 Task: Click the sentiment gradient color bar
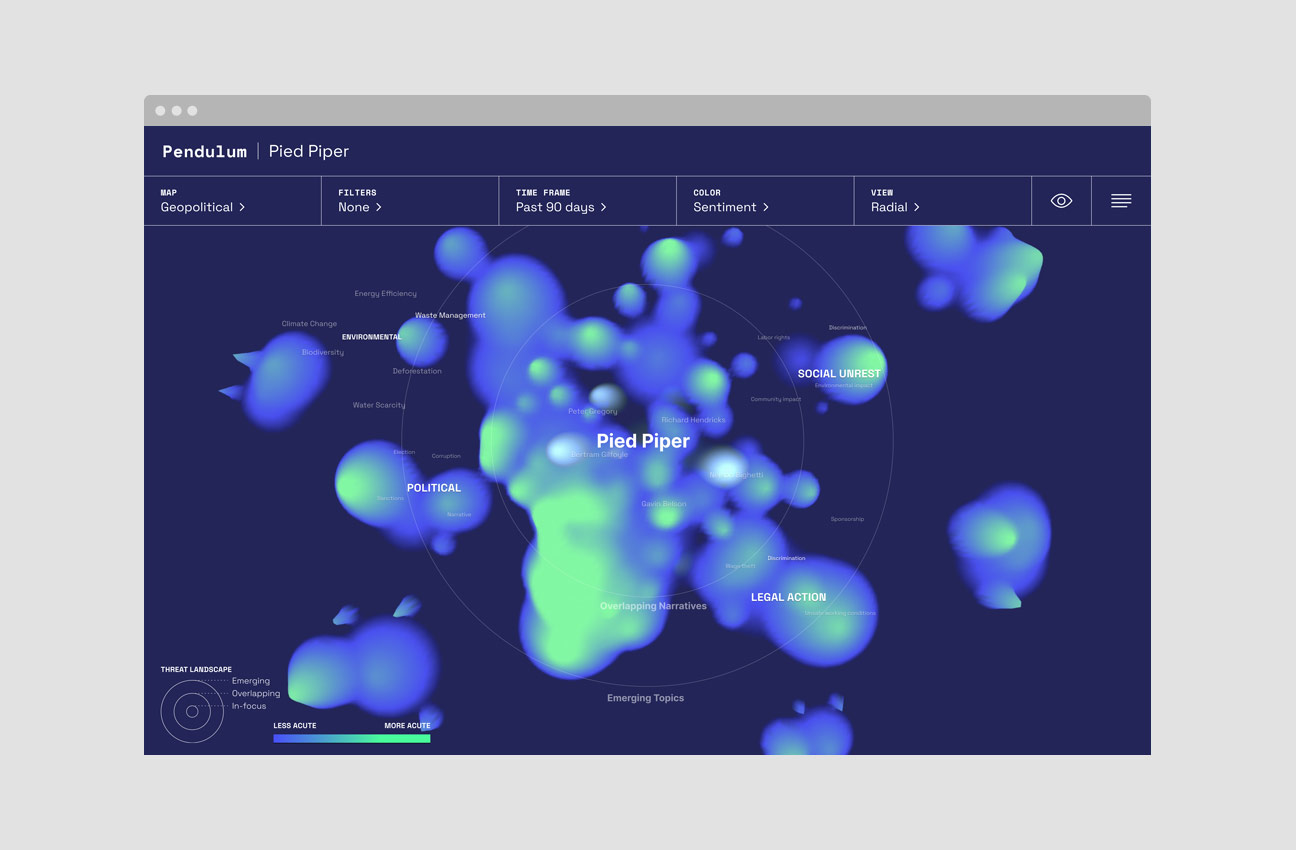[352, 739]
